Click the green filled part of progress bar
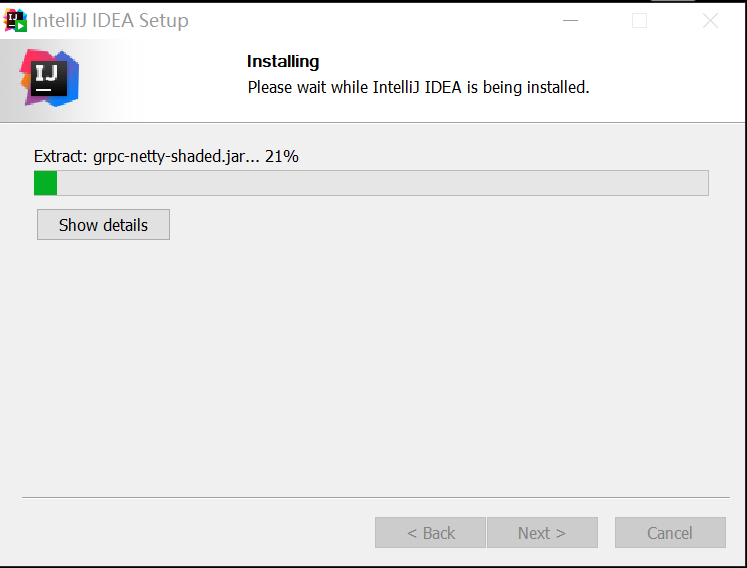Screen dimensions: 747x568 [x=46, y=183]
